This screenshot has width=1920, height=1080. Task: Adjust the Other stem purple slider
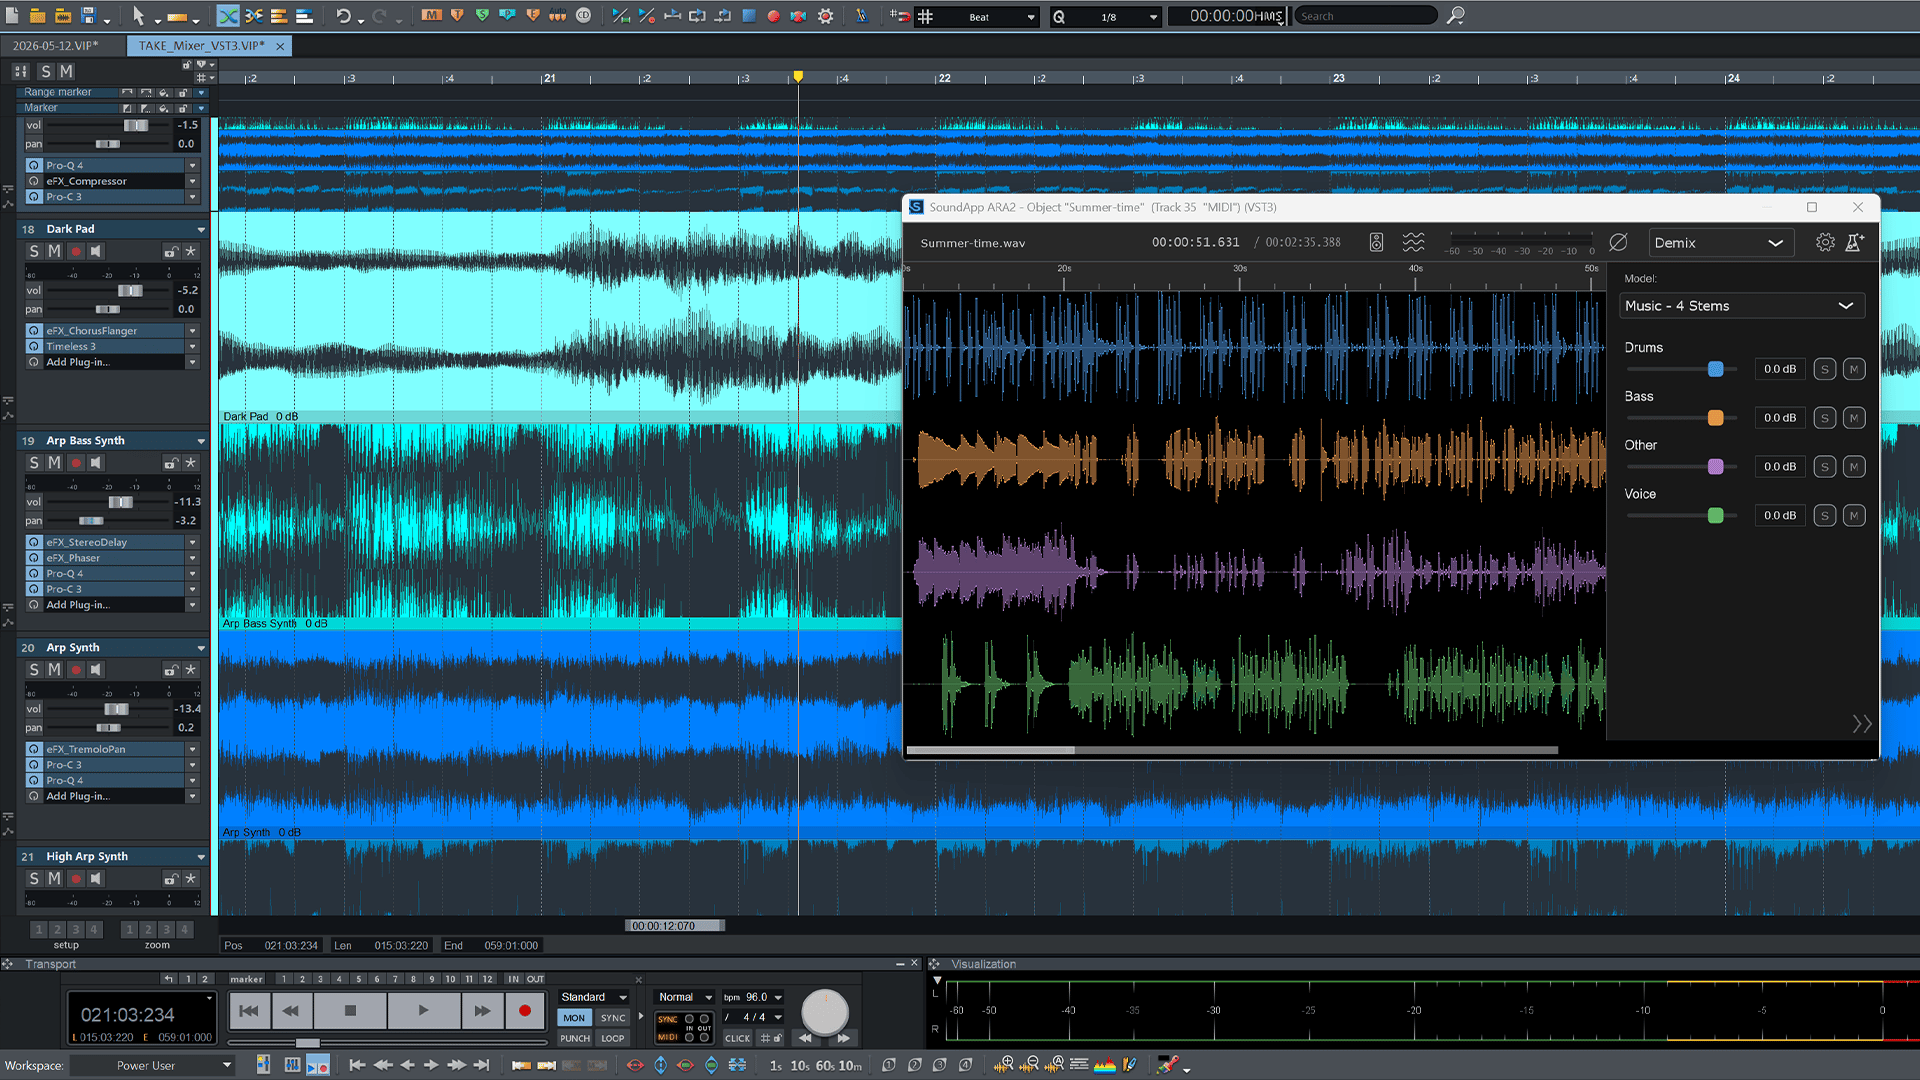point(1715,467)
